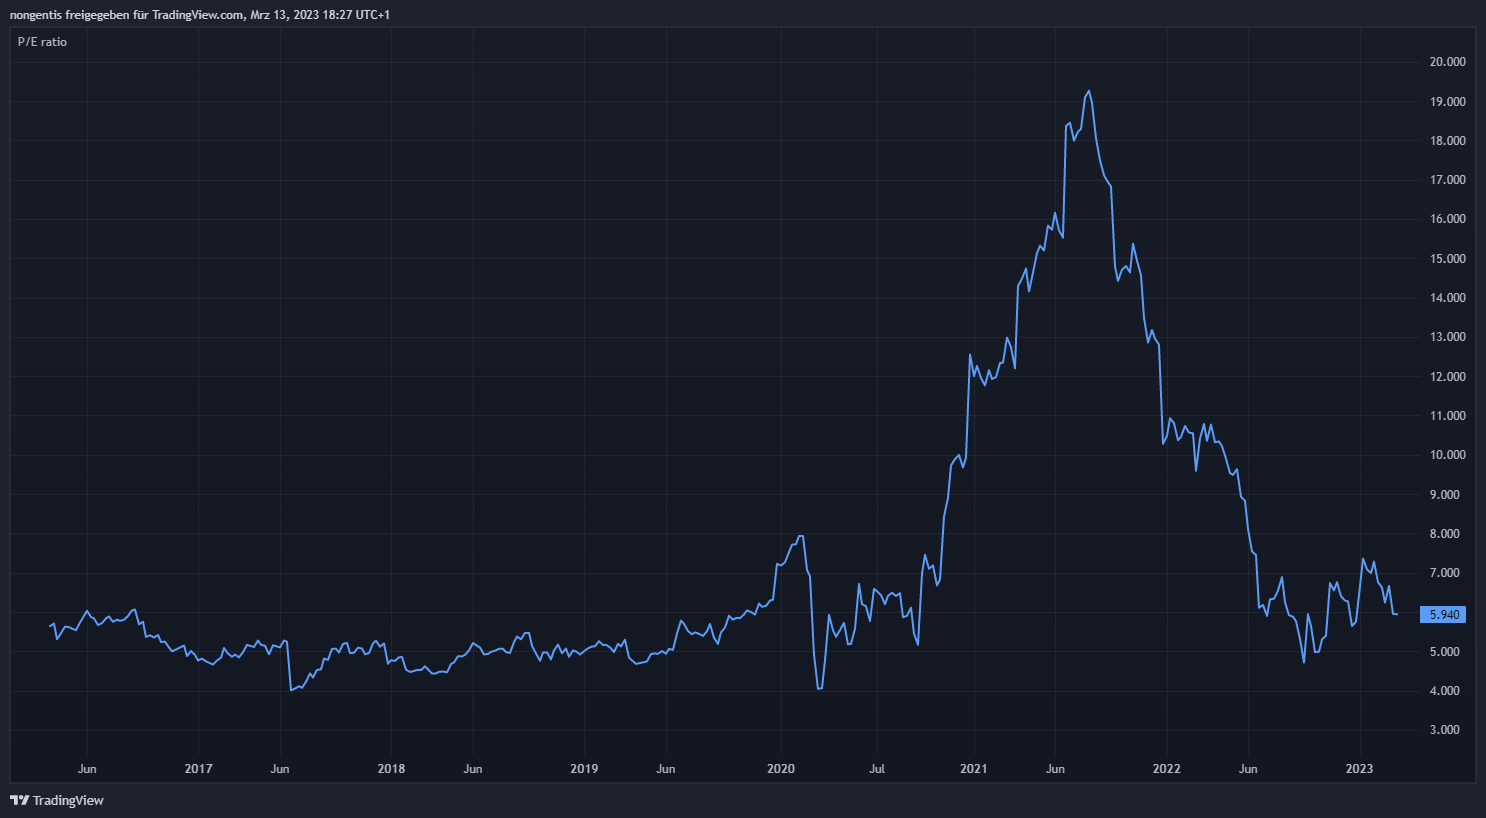Image resolution: width=1486 pixels, height=818 pixels.
Task: Select the 15.000 price scale label
Action: pyautogui.click(x=1447, y=259)
